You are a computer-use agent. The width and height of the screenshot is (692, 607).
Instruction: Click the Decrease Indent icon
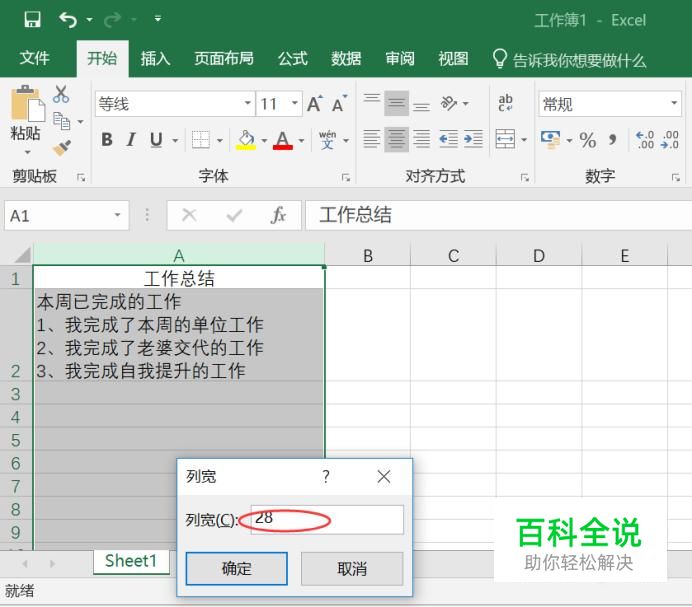click(x=448, y=139)
